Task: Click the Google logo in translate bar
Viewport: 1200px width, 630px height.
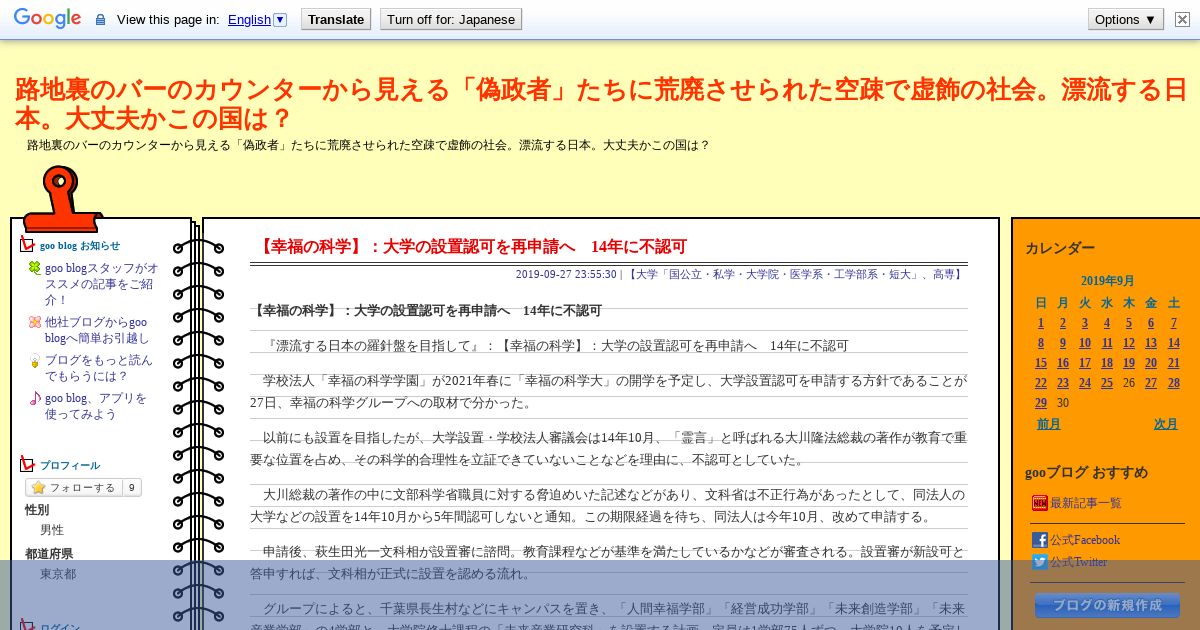Action: [x=47, y=19]
